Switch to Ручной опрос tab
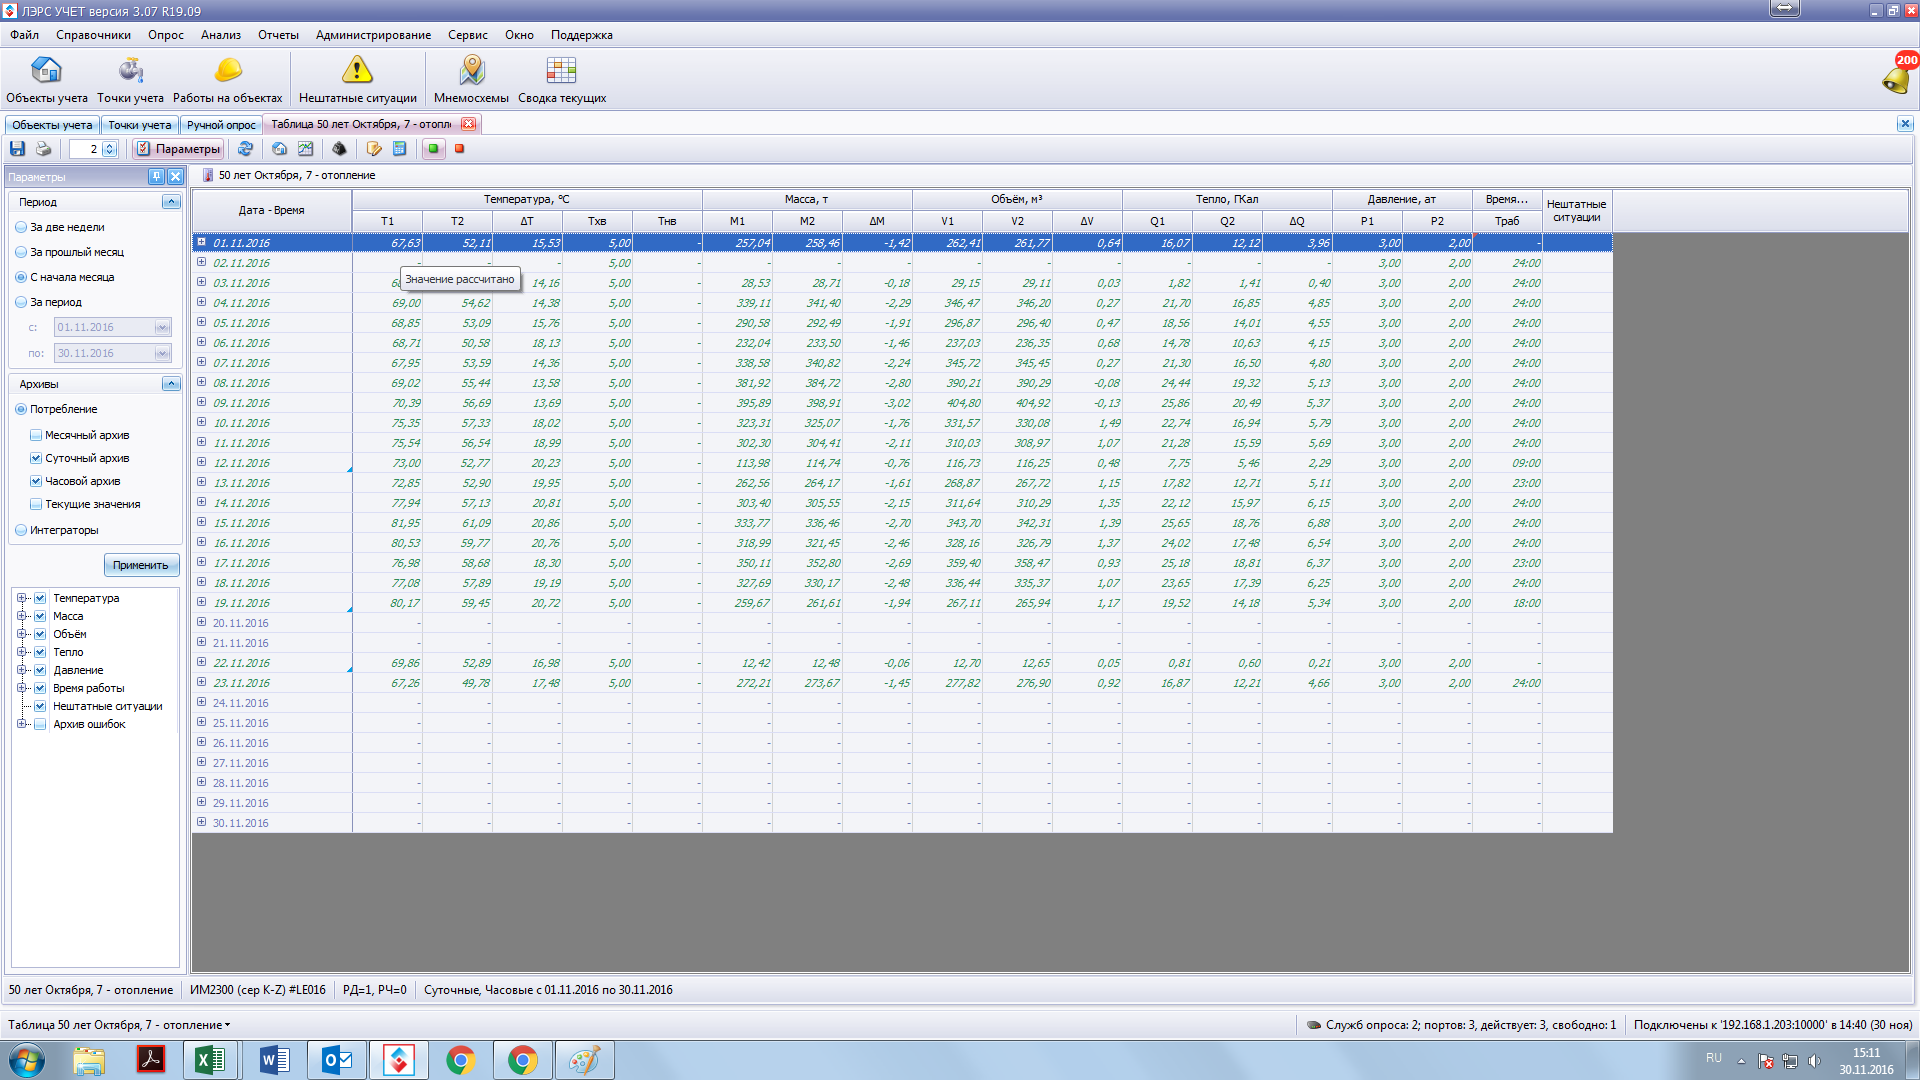The width and height of the screenshot is (1920, 1080). (221, 125)
